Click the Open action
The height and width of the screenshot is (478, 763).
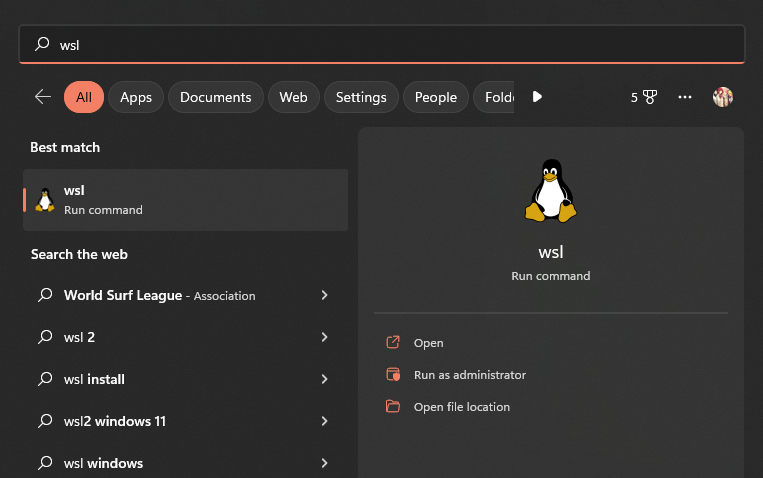pyautogui.click(x=428, y=343)
